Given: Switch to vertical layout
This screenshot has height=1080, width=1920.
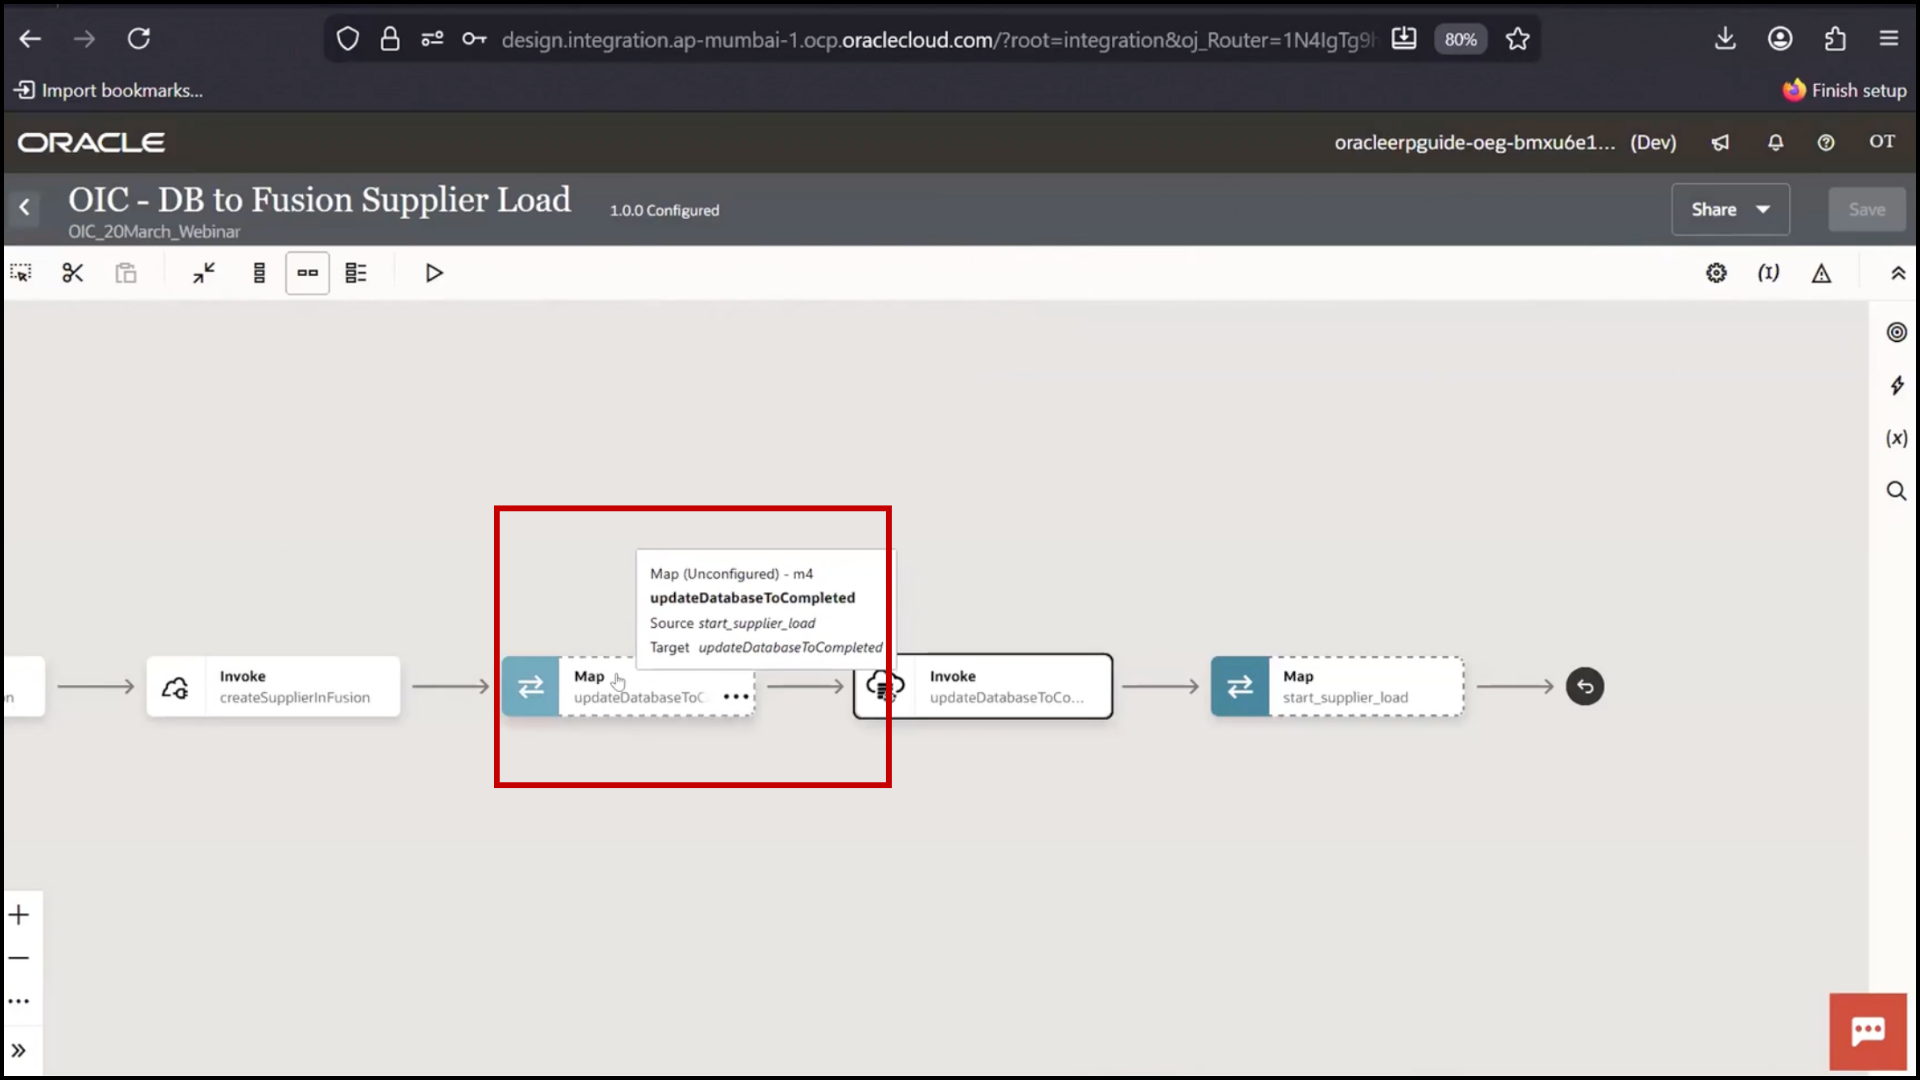Looking at the screenshot, I should pos(259,273).
